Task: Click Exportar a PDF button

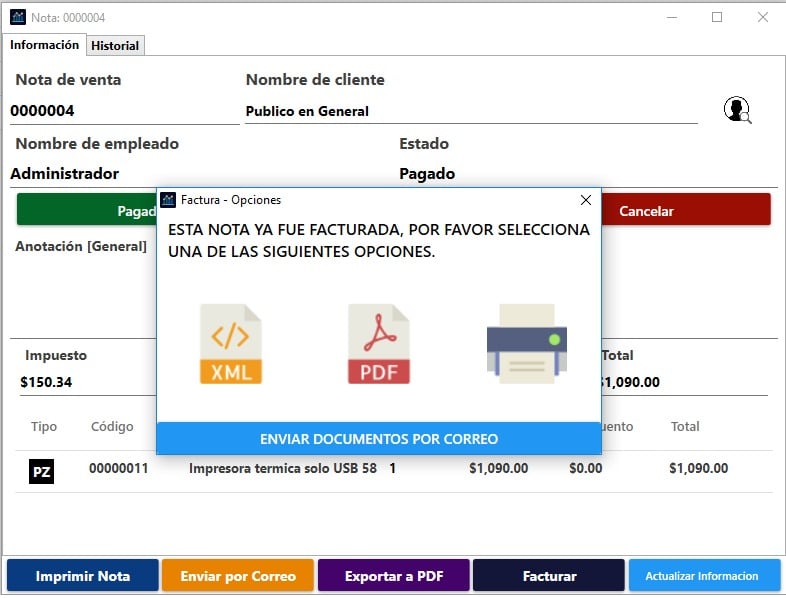Action: tap(393, 576)
